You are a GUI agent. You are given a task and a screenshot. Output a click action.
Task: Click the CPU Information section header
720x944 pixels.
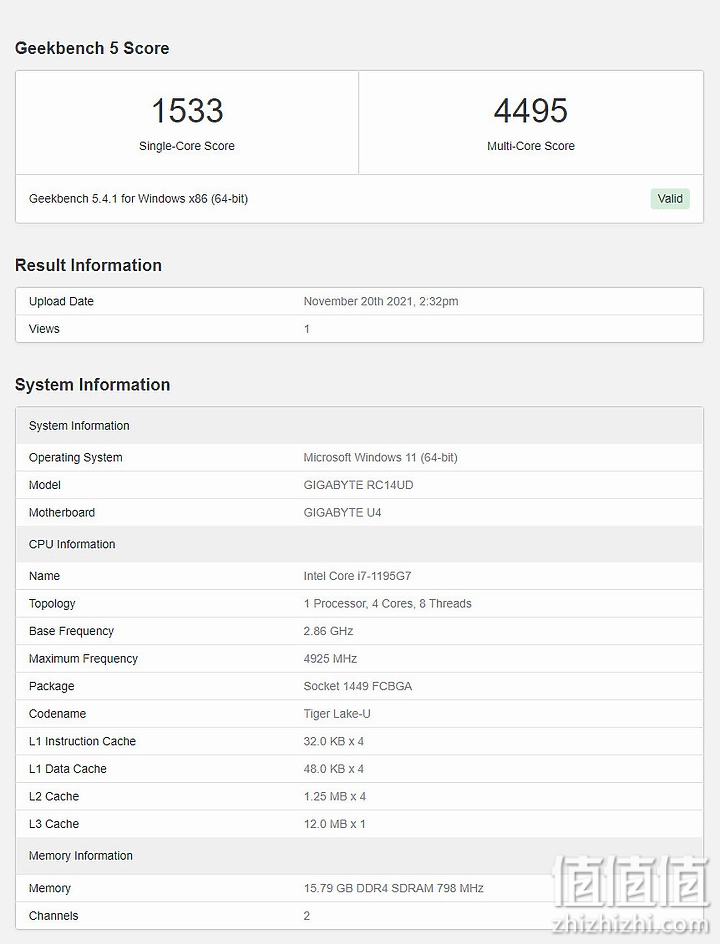click(359, 544)
